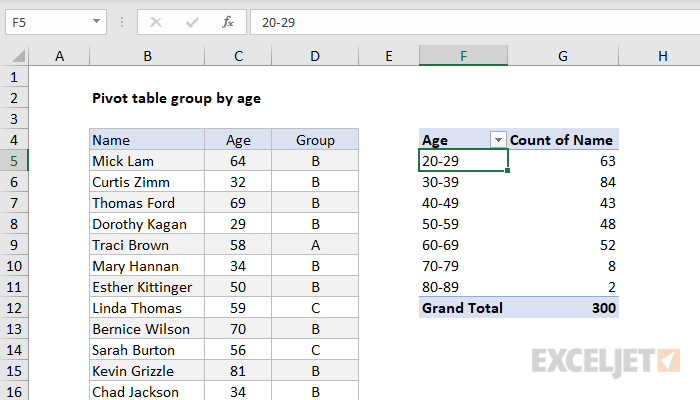Screen dimensions: 700x400
Task: Select the cell 'Traci Brown'
Action: 147,245
